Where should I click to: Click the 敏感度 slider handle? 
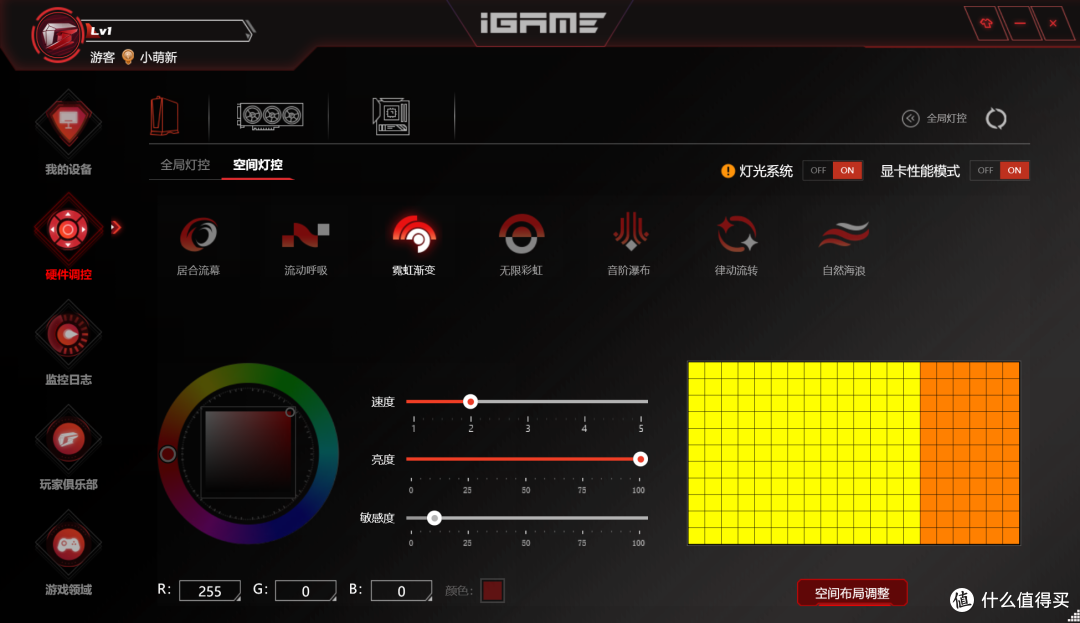[x=434, y=518]
